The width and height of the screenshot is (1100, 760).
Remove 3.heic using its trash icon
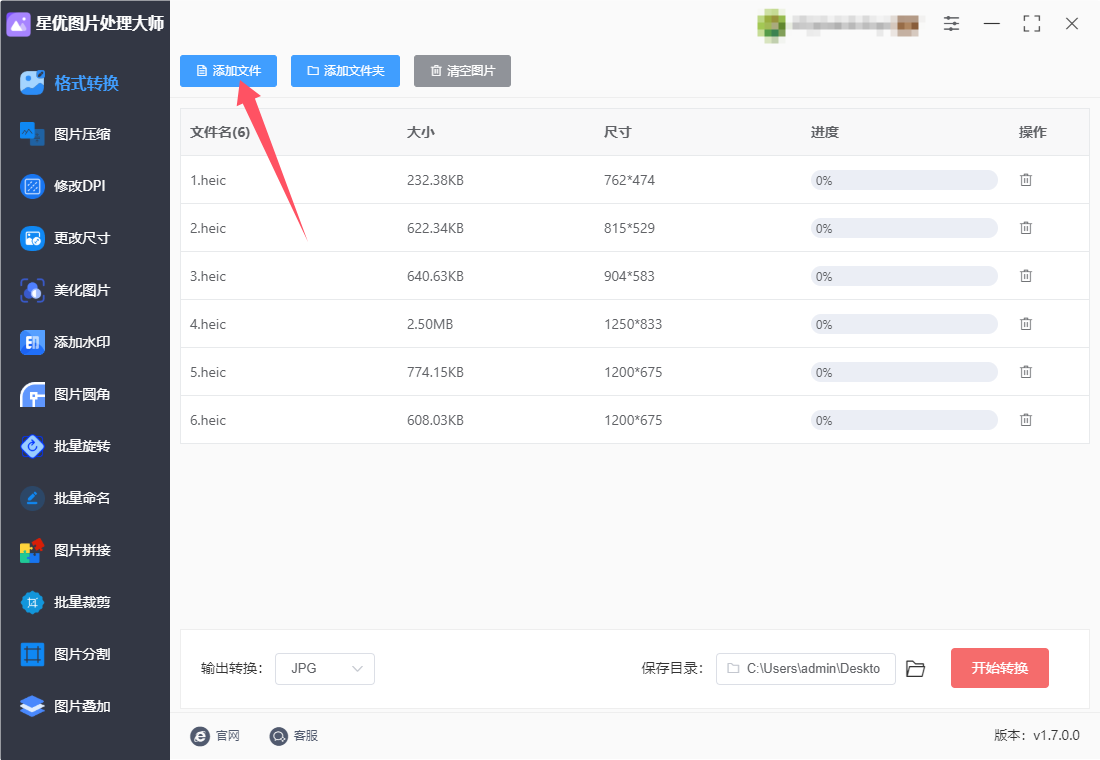1026,276
